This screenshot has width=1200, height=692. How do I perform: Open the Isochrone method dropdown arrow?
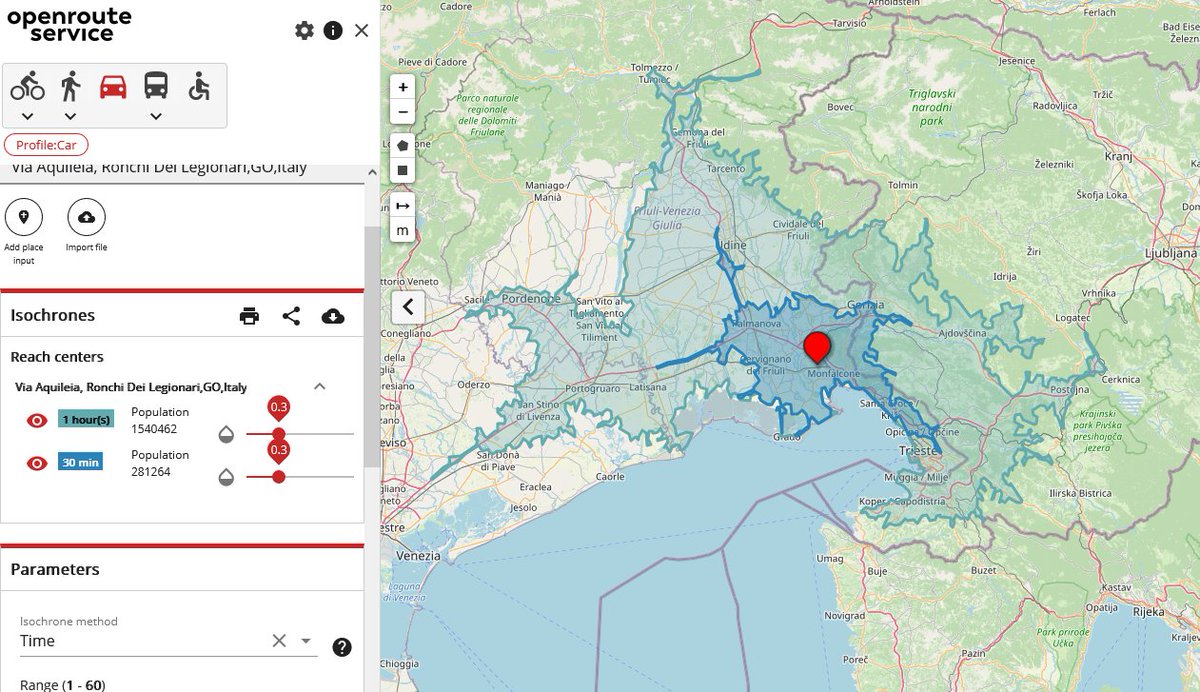(x=306, y=641)
